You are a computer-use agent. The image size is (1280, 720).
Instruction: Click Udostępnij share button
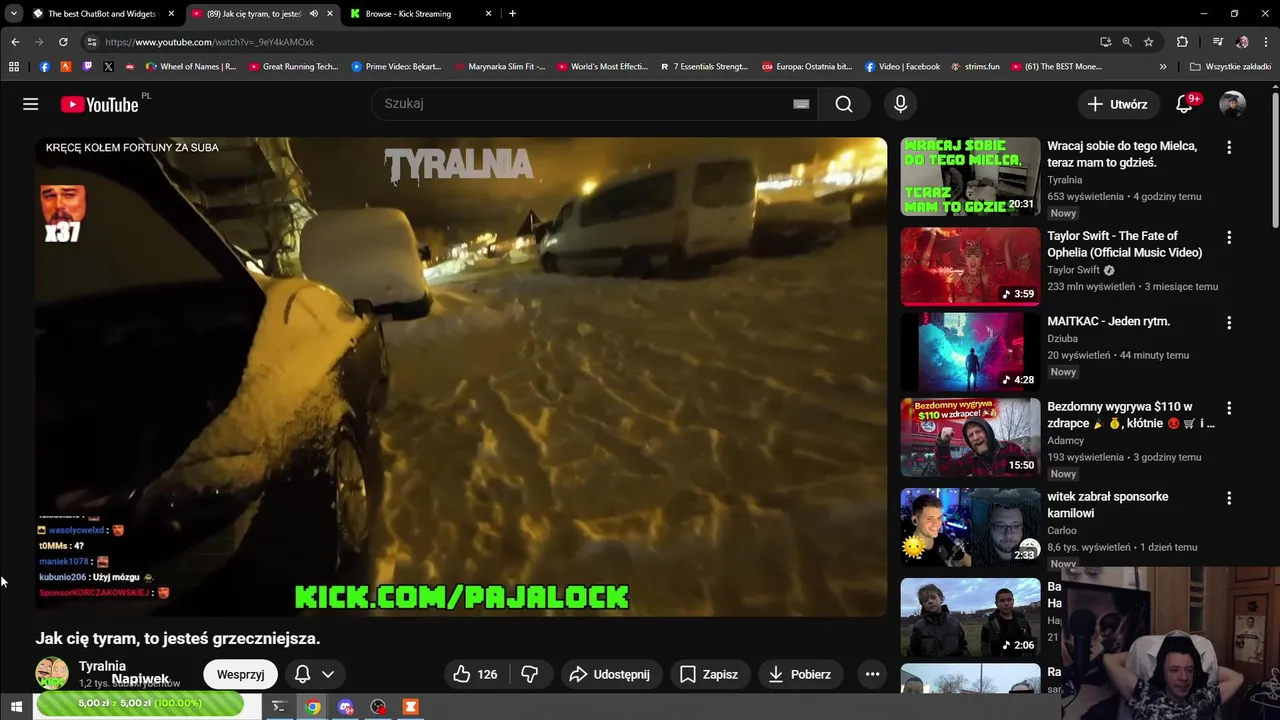tap(609, 674)
